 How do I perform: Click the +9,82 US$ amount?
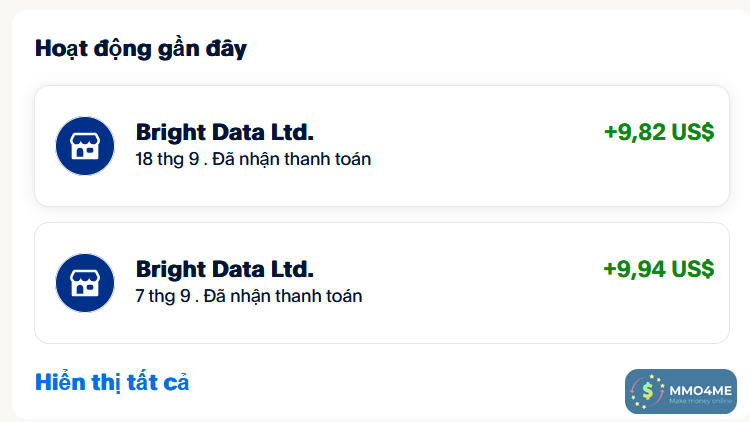coord(658,133)
